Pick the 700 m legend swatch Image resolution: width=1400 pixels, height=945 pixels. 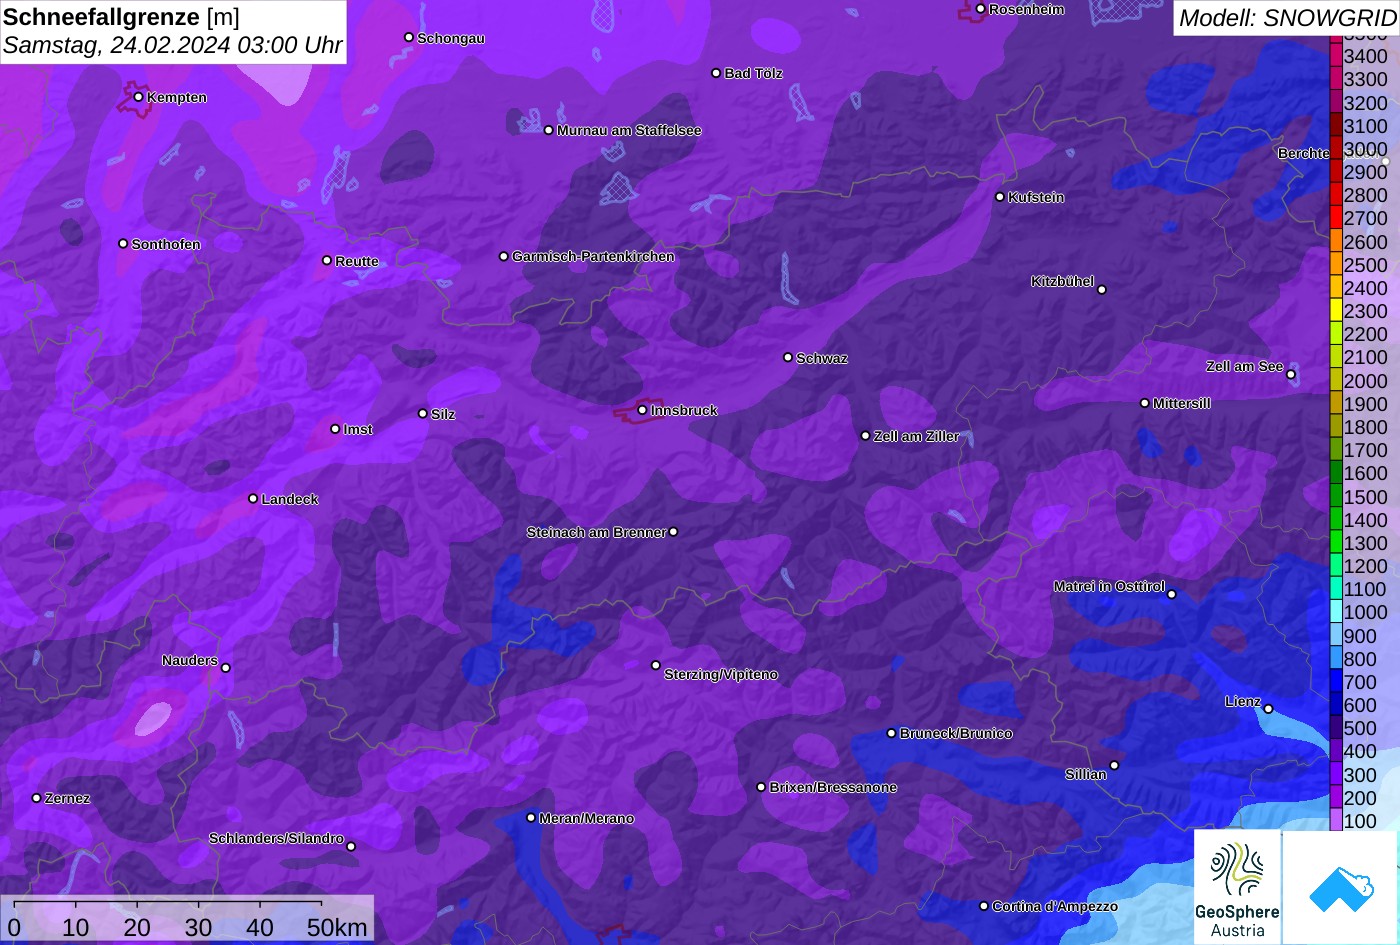click(1336, 682)
